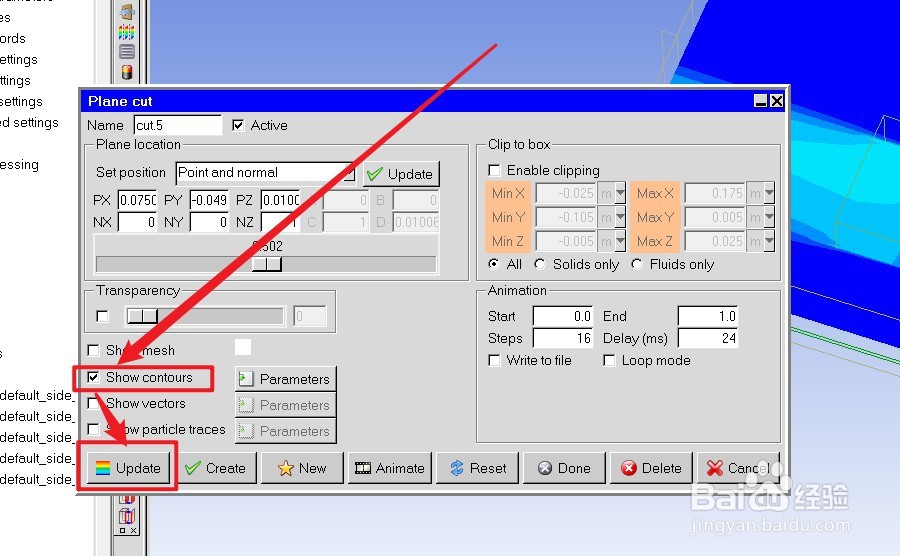Viewport: 900px width, 556px height.
Task: Click the small square below the cube icon
Action: pyautogui.click(x=122, y=531)
